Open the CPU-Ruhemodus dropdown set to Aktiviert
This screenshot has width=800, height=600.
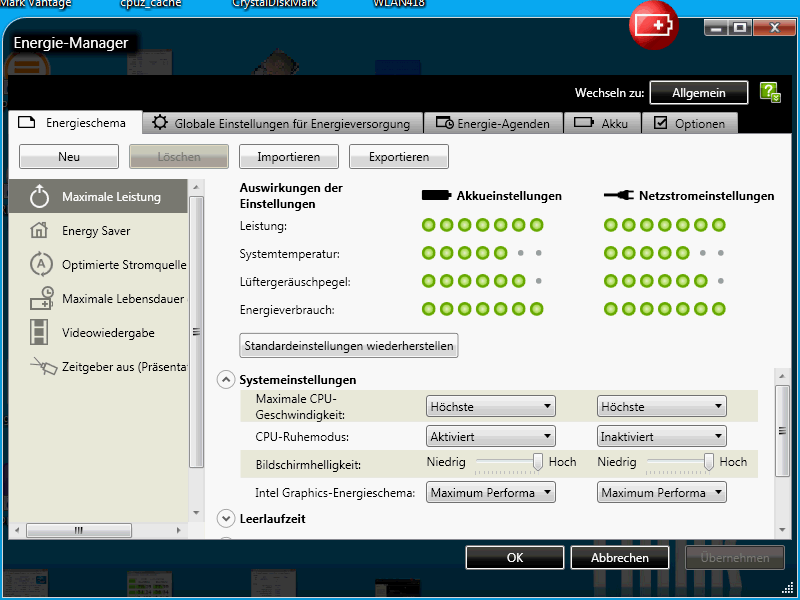[x=491, y=437]
